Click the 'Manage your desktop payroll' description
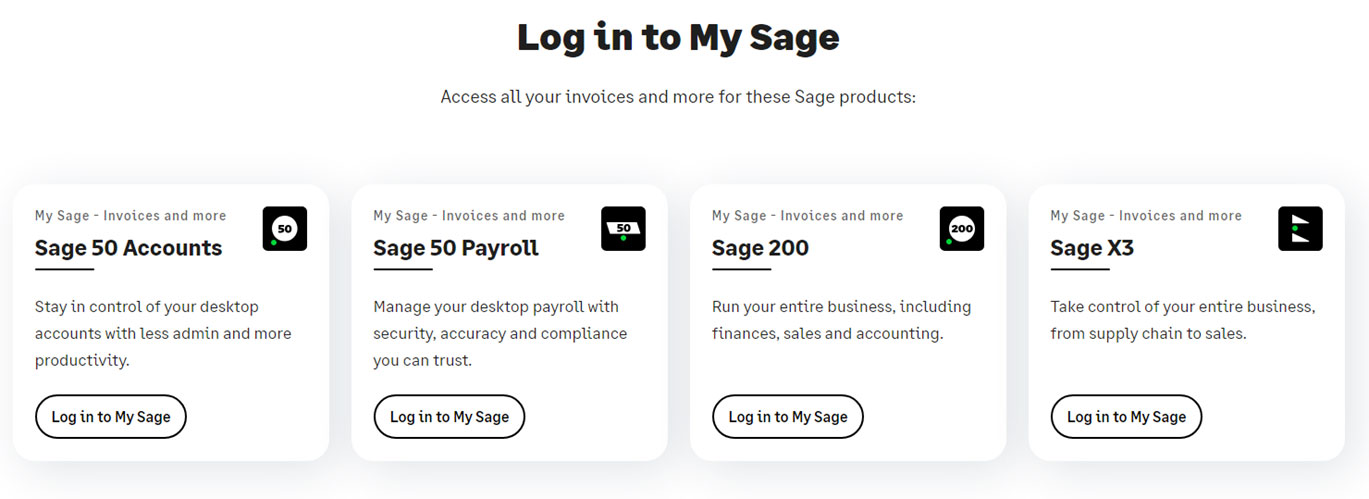The width and height of the screenshot is (1369, 499). pyautogui.click(x=500, y=333)
